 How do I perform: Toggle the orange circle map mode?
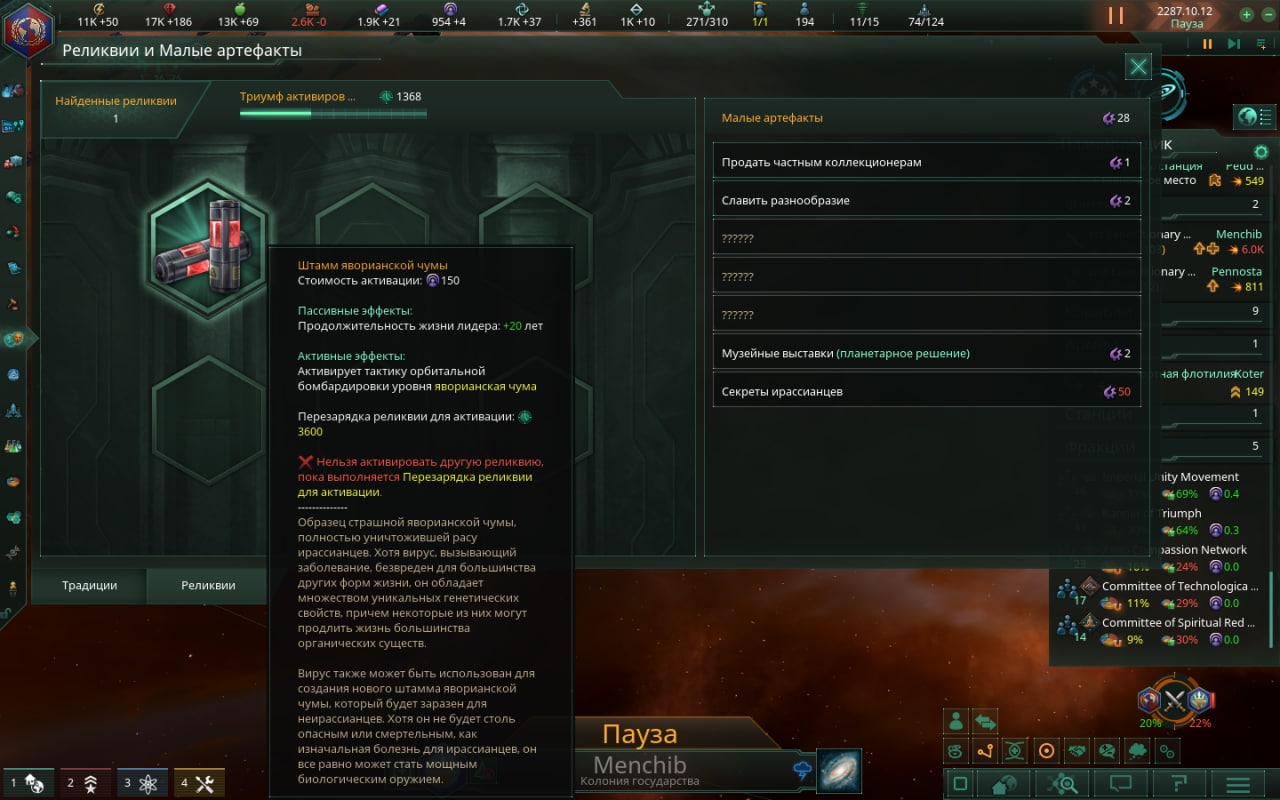[x=1047, y=750]
